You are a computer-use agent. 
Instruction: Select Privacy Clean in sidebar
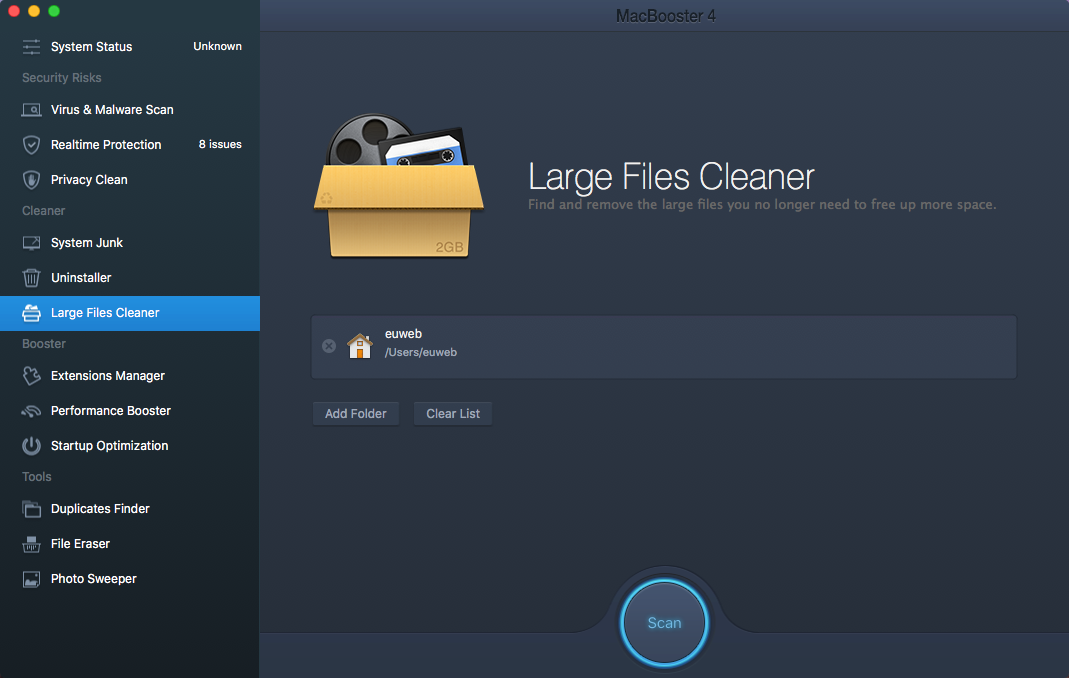pos(130,179)
